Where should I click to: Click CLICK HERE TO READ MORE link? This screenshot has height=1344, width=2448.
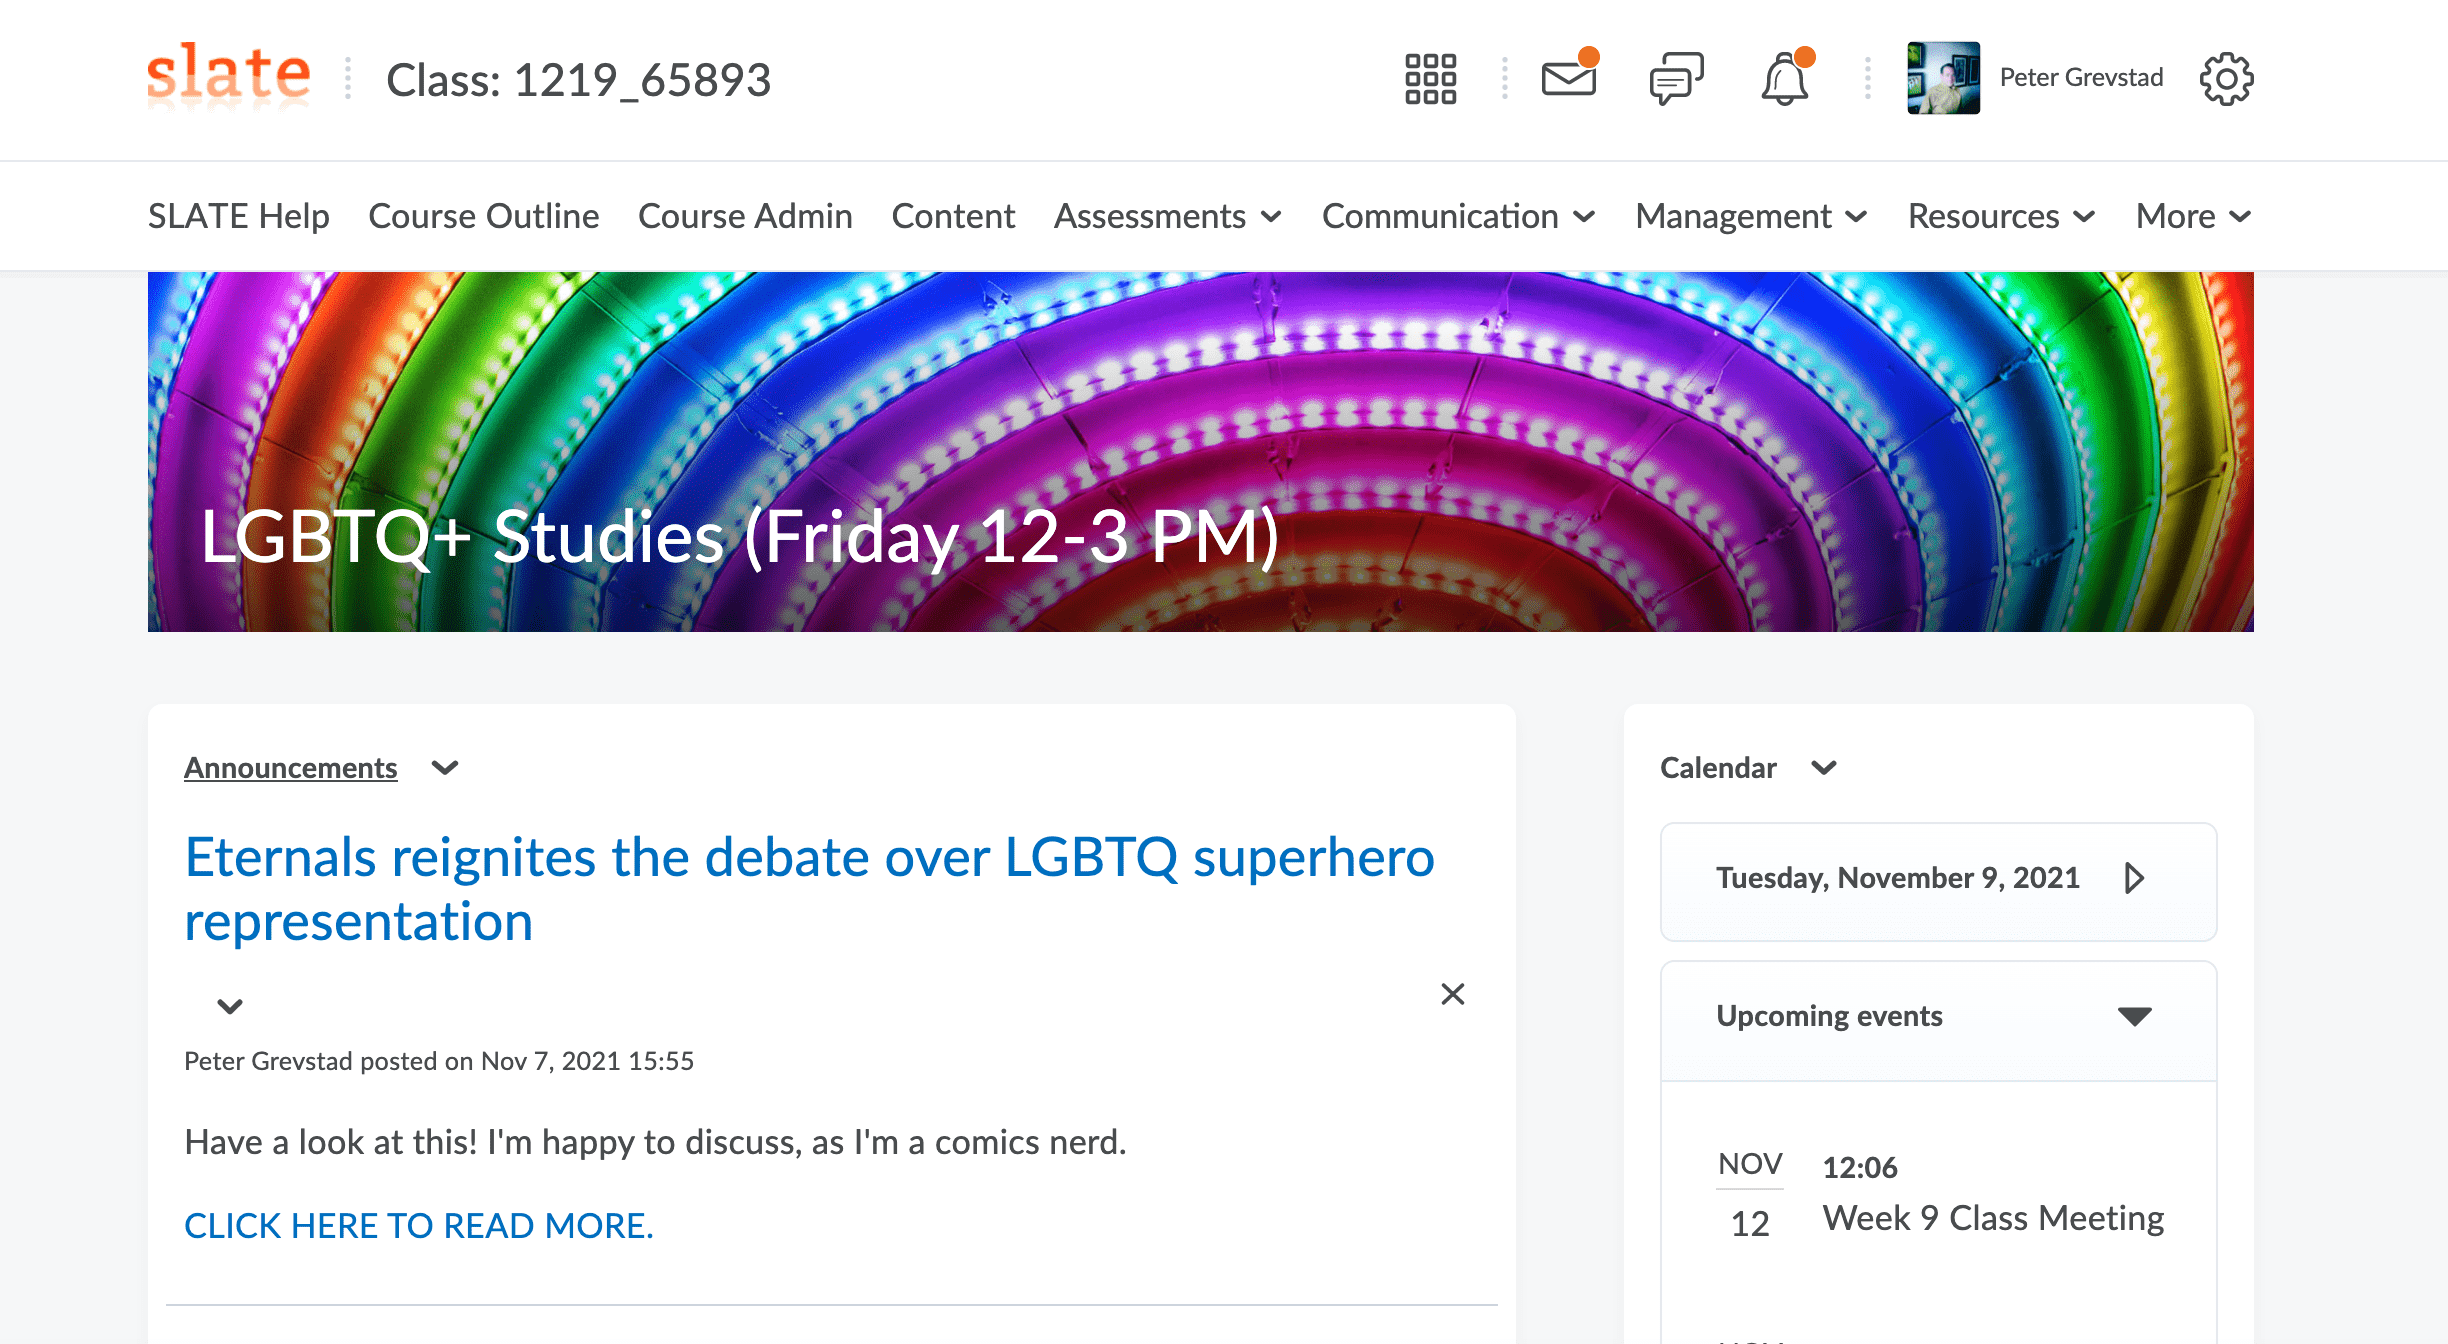point(418,1224)
